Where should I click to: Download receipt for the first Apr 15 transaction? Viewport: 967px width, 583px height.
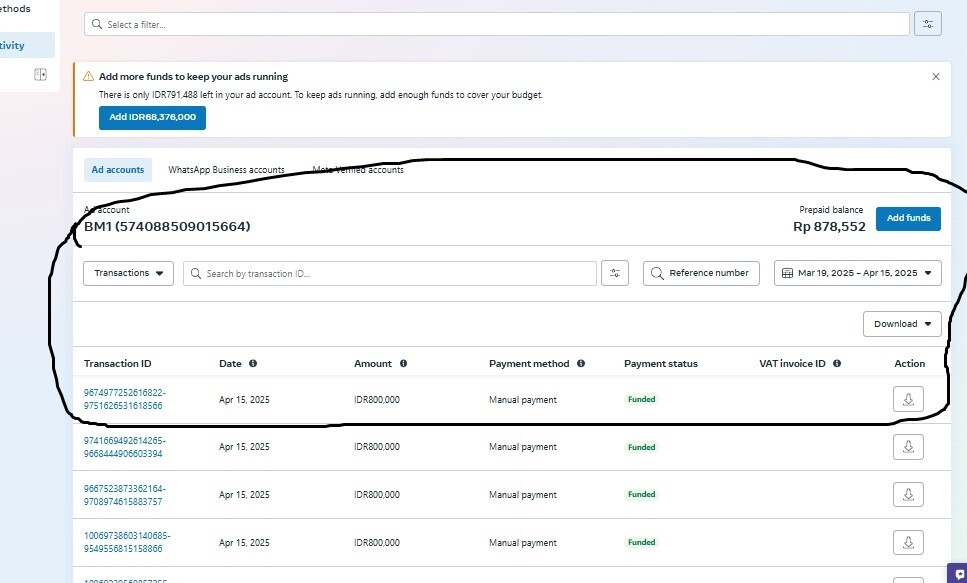(x=908, y=399)
